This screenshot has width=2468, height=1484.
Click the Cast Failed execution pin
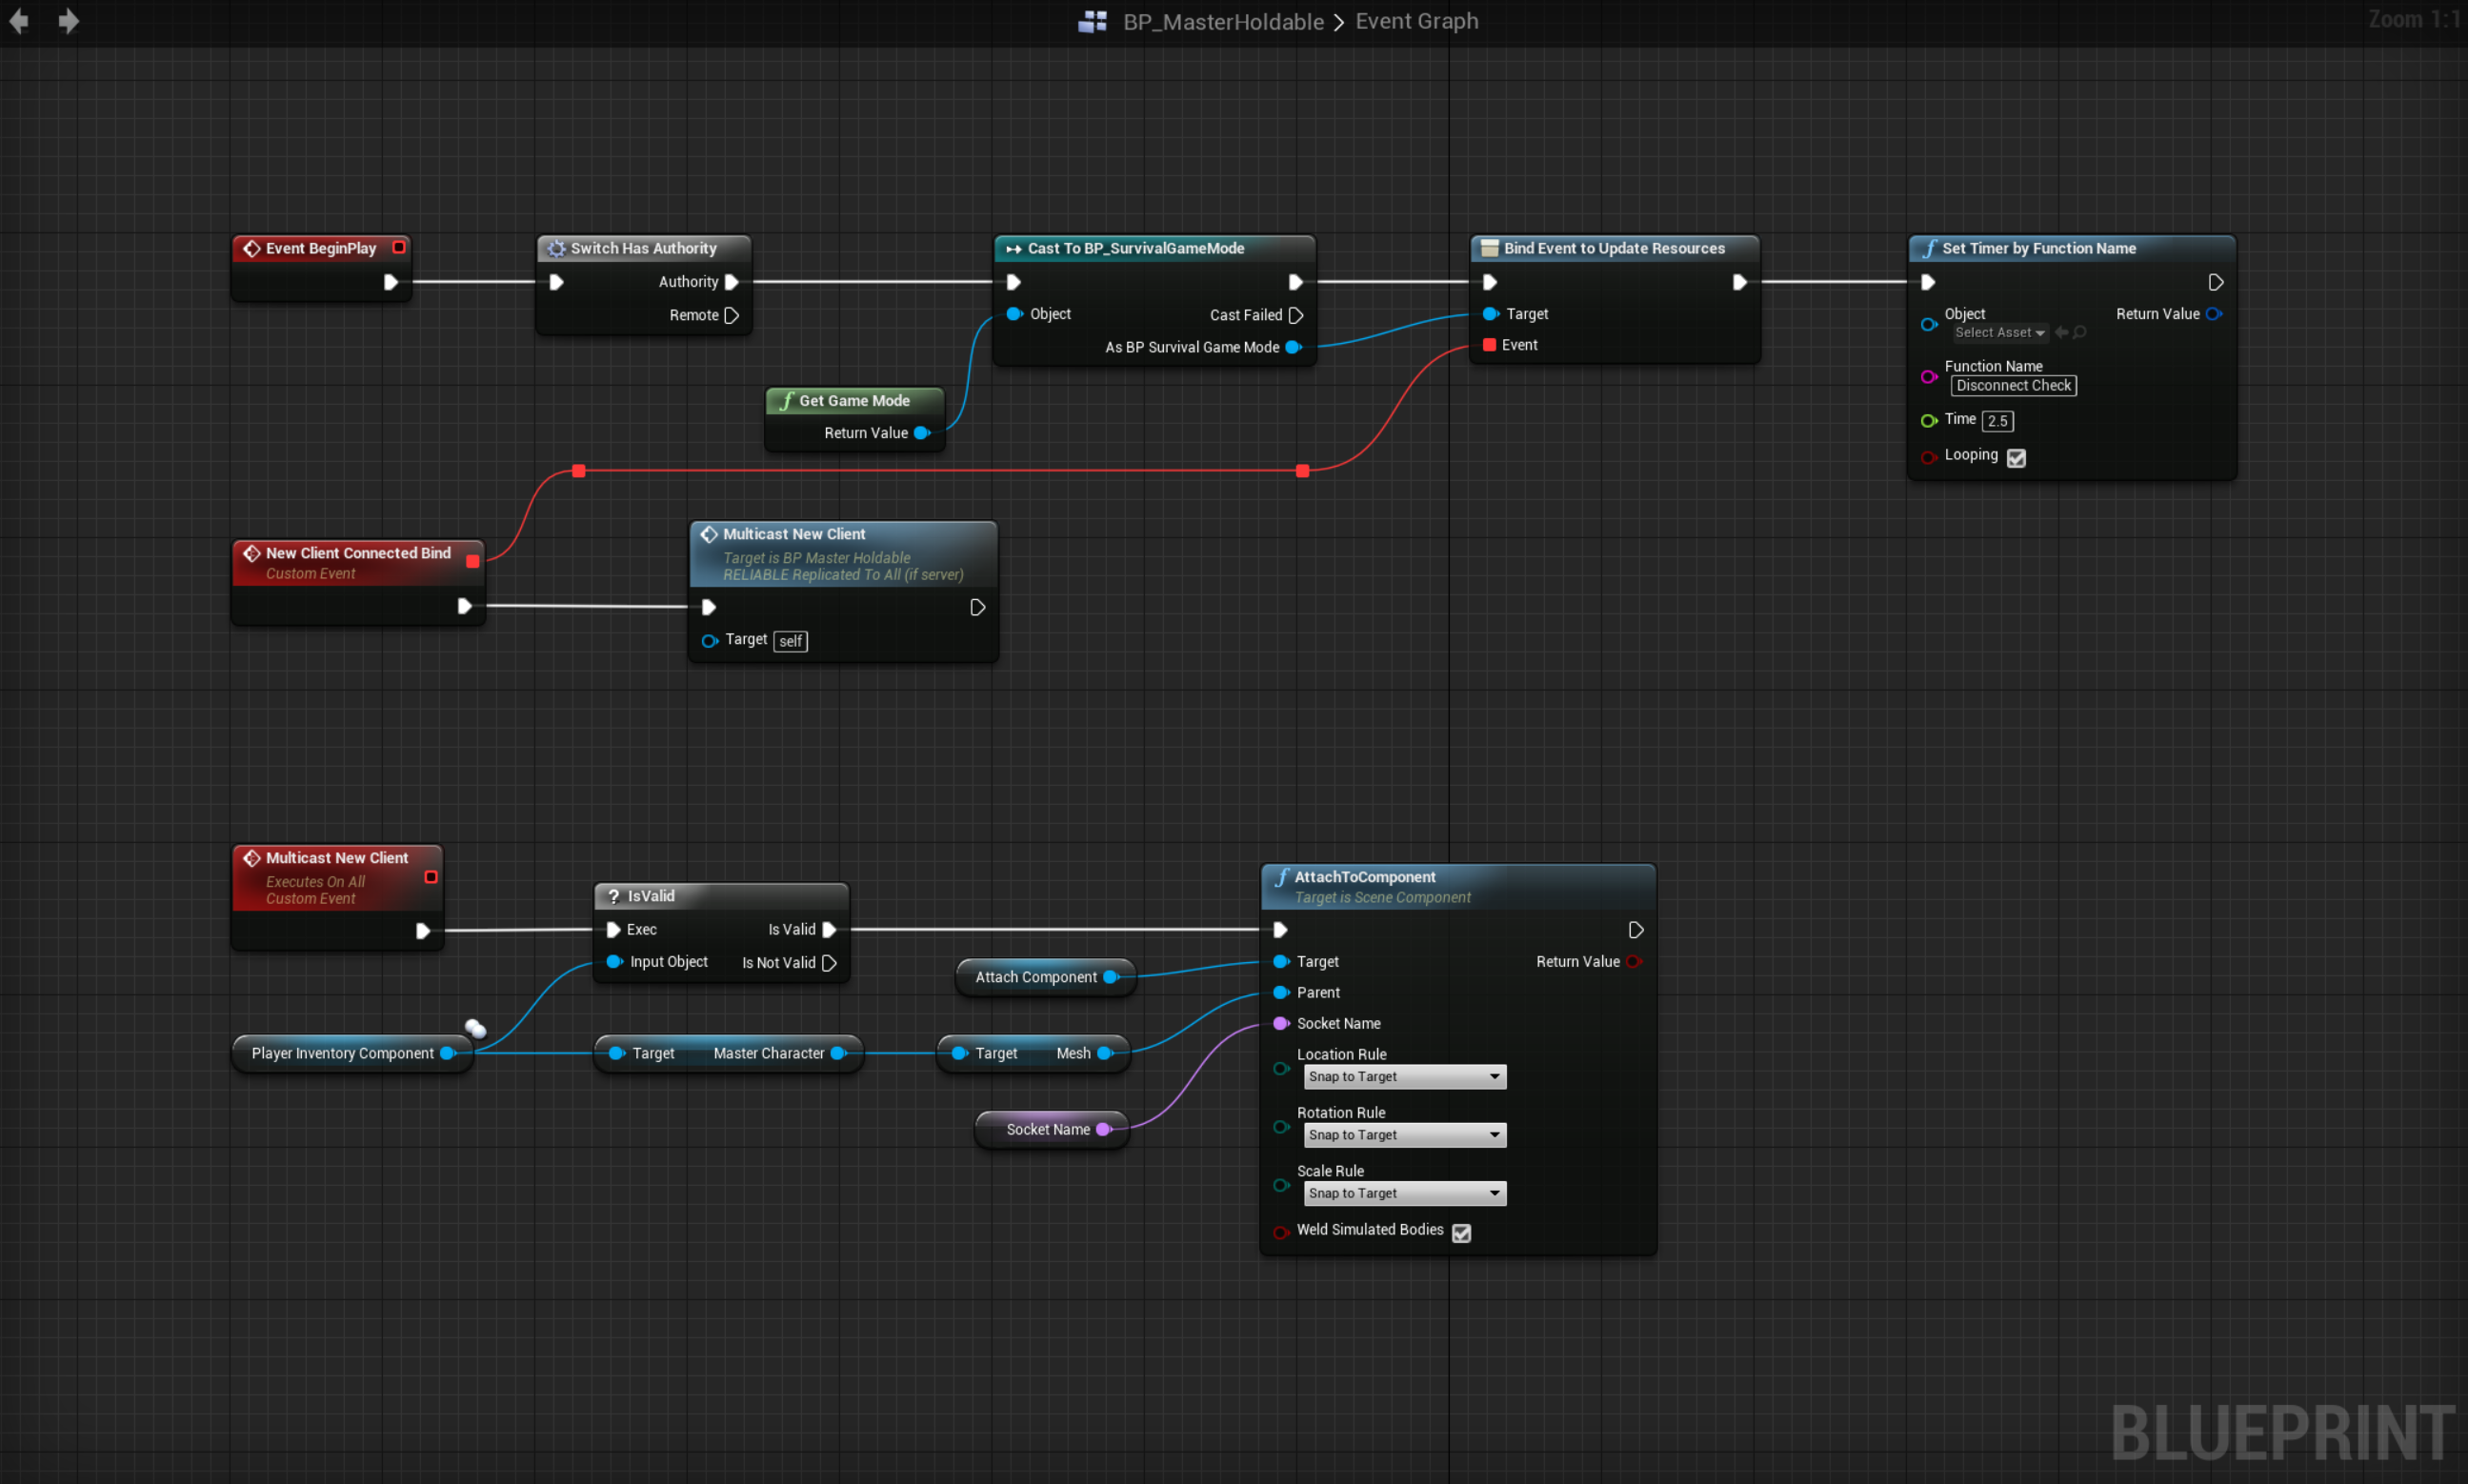(x=1296, y=315)
